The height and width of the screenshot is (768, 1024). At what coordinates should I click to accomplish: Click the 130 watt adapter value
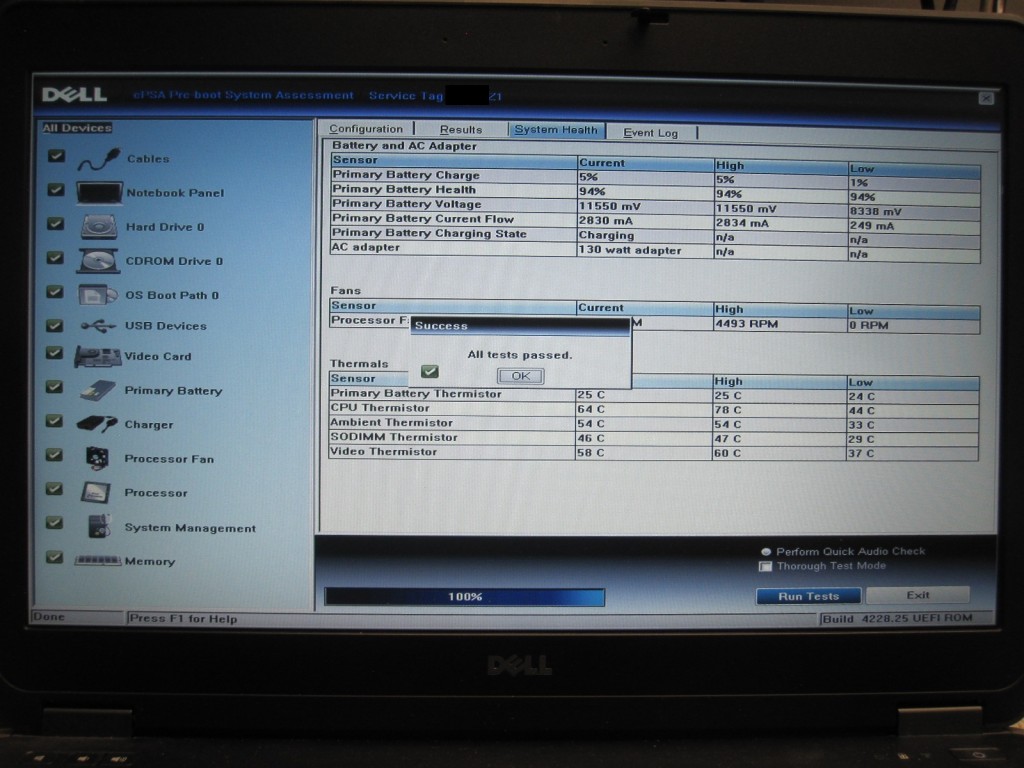630,249
